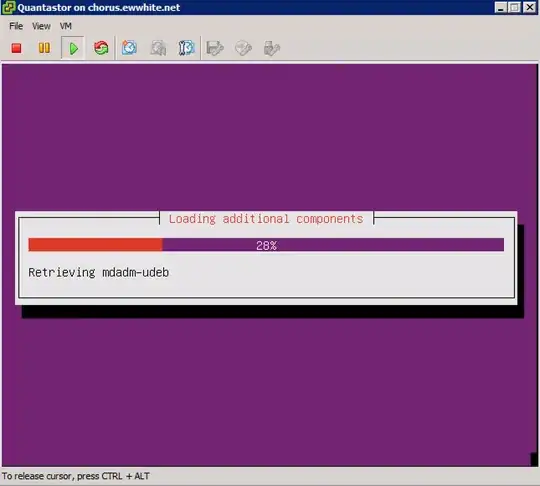Screen dimensions: 540x486
Task: Click the red Power Off button
Action: pyautogui.click(x=16, y=48)
